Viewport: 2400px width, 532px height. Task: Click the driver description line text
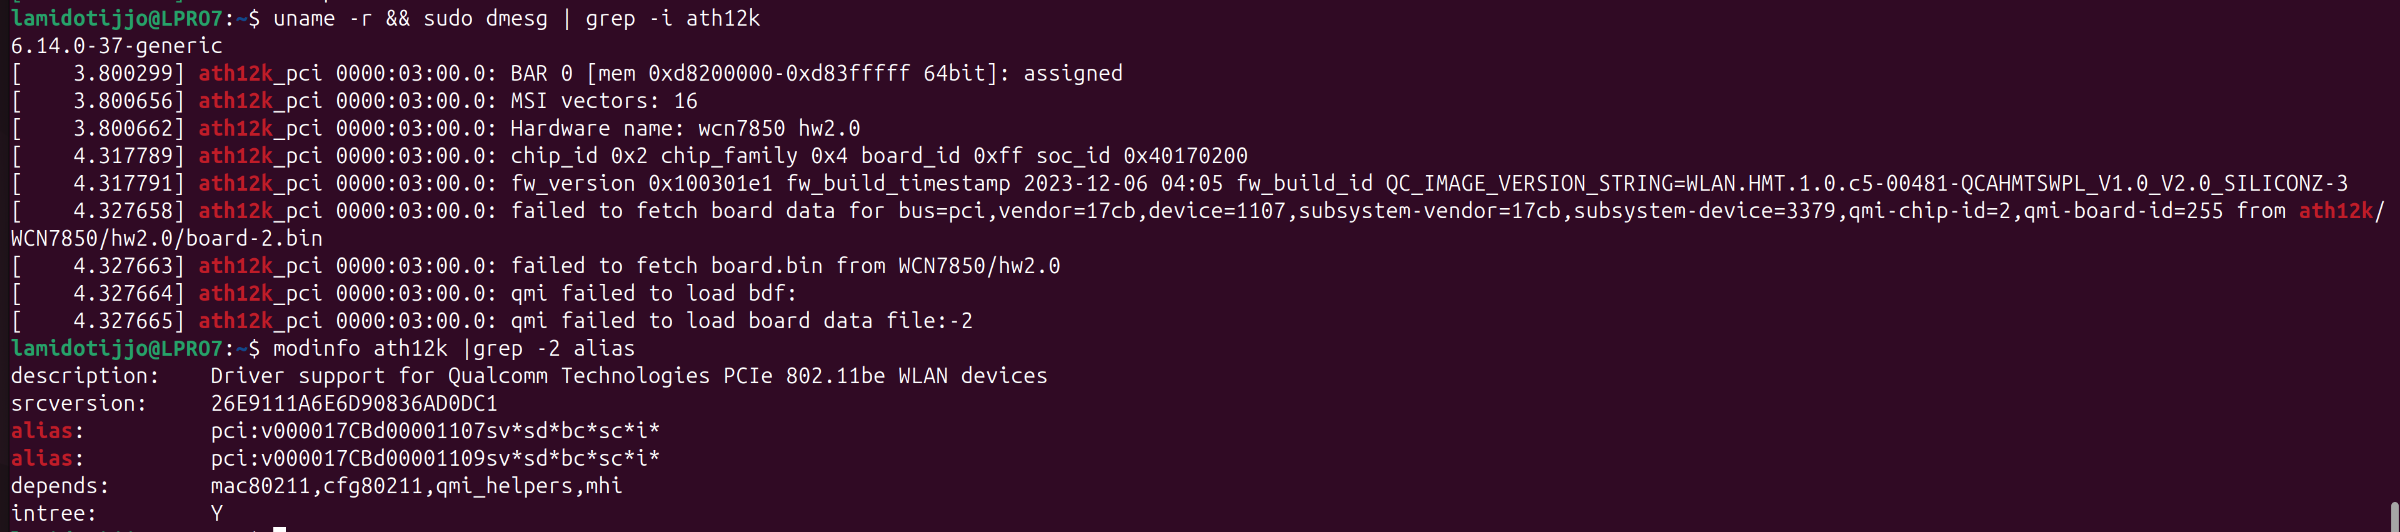click(628, 376)
